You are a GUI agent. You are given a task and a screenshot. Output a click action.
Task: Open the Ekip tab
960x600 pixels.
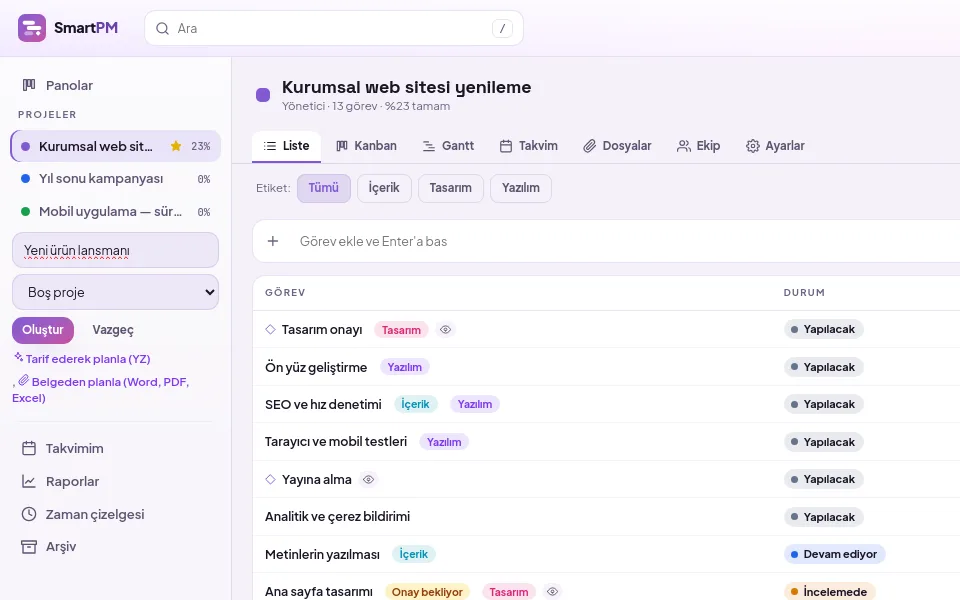point(698,146)
